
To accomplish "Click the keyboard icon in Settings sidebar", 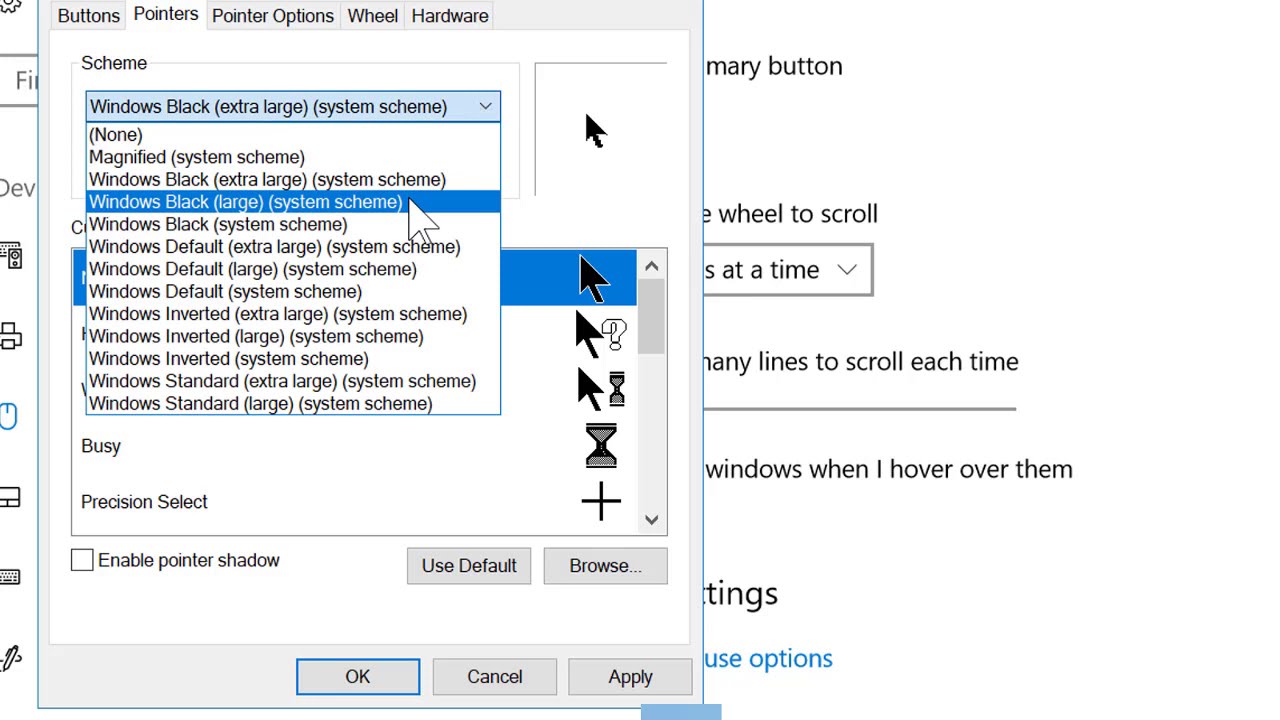I will pyautogui.click(x=10, y=577).
